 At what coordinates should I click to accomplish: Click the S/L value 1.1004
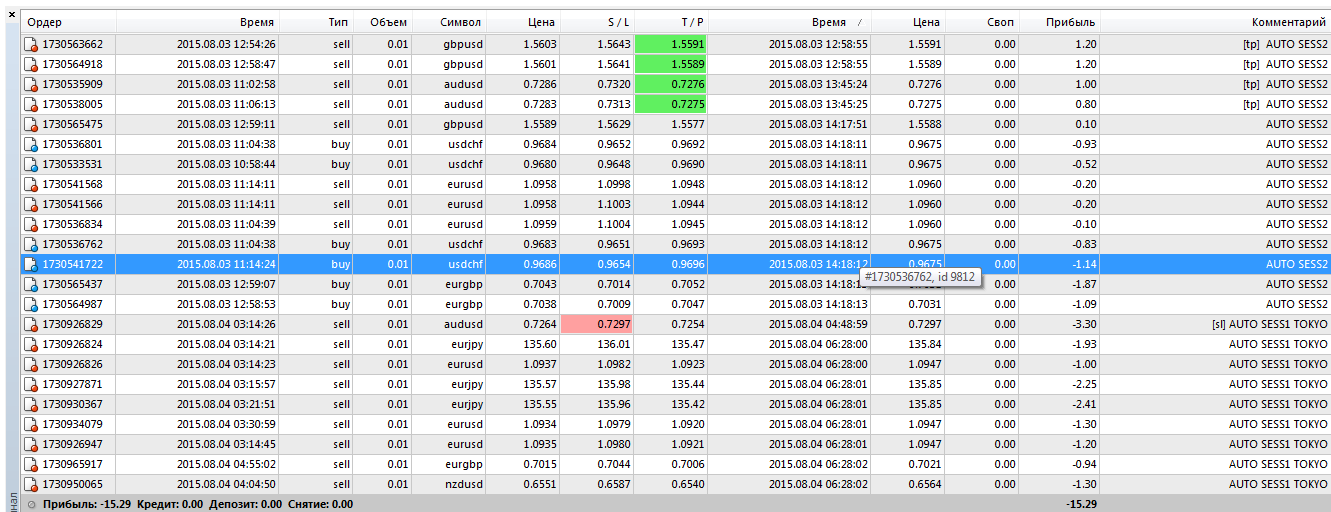[613, 224]
